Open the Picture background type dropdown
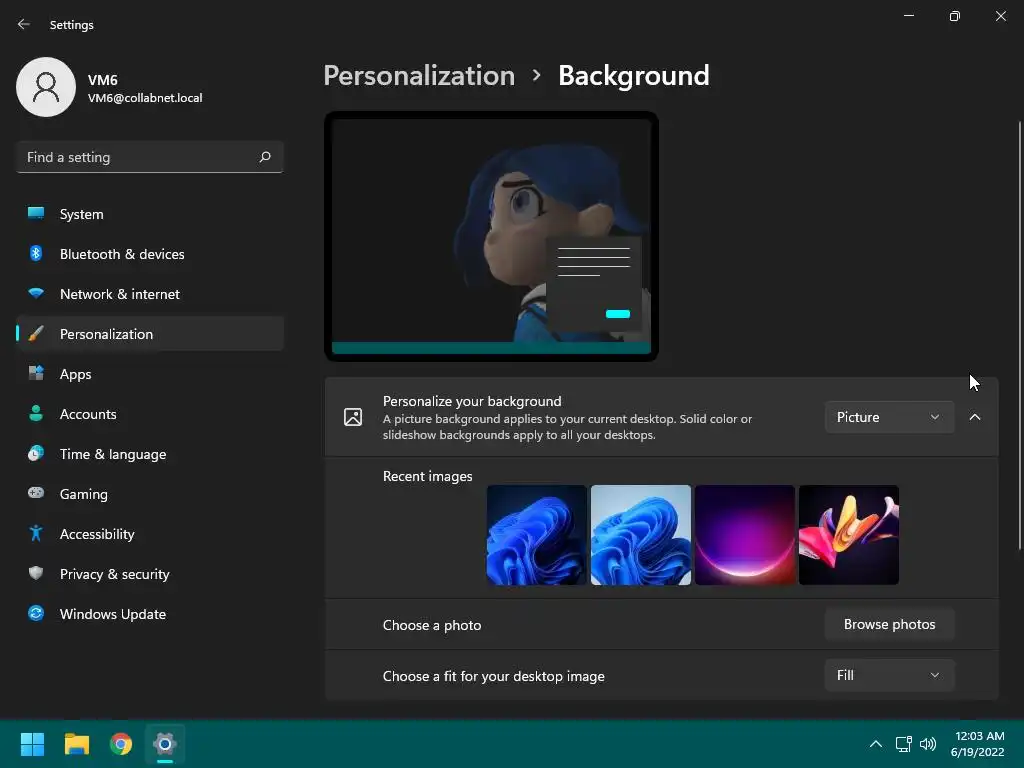The height and width of the screenshot is (768, 1024). click(x=889, y=417)
